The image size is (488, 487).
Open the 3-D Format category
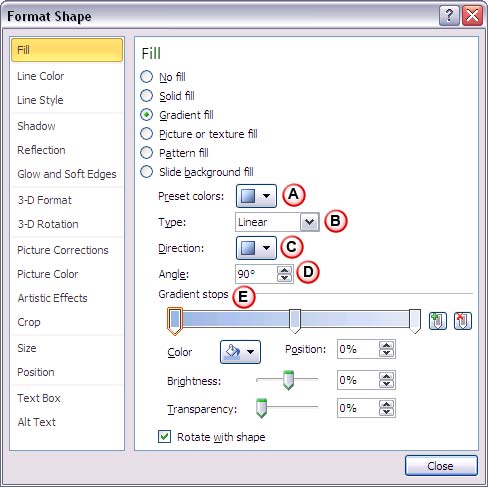pos(67,200)
